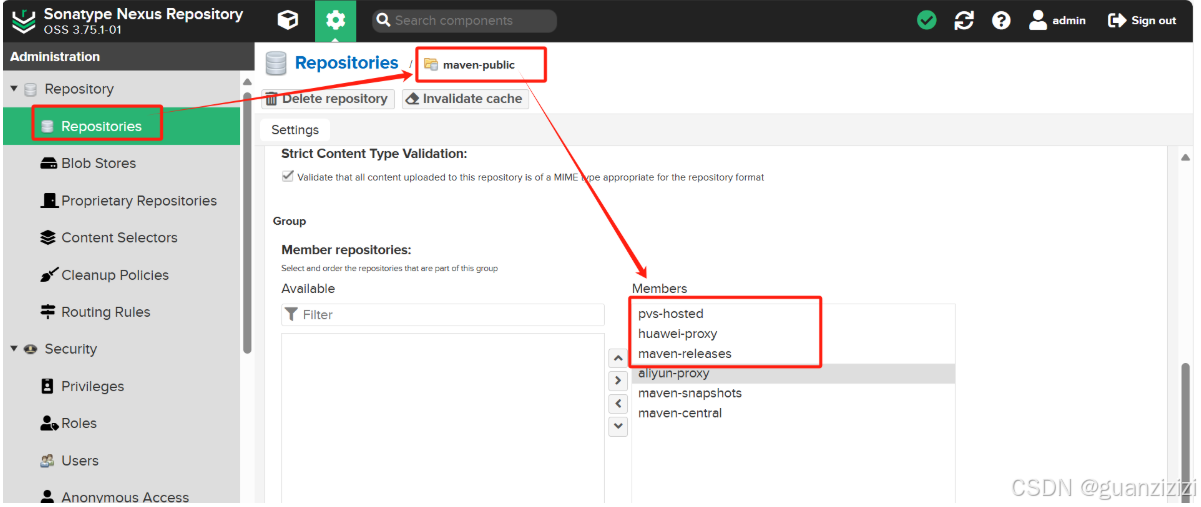Click maven-public breadcrumb text
Image resolution: width=1201 pixels, height=507 pixels.
pyautogui.click(x=479, y=65)
